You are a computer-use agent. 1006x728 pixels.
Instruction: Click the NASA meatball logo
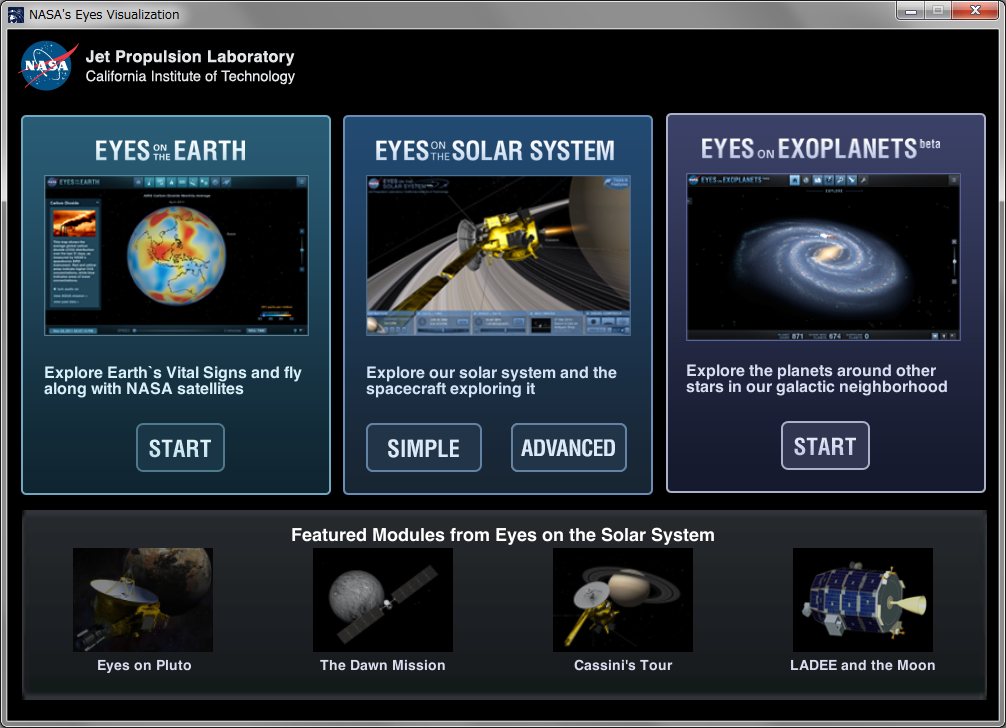pyautogui.click(x=47, y=67)
